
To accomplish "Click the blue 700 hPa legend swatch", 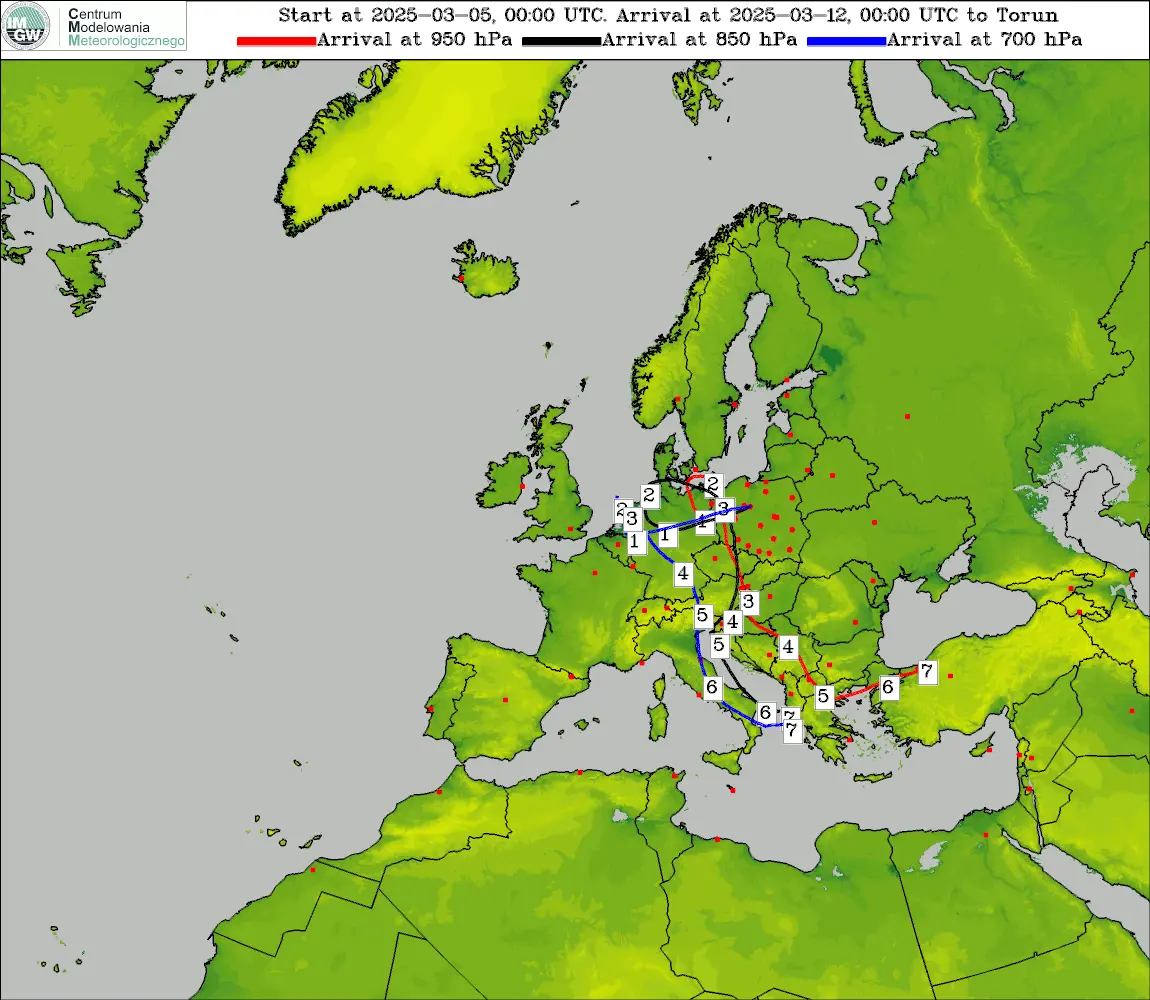I will (846, 41).
